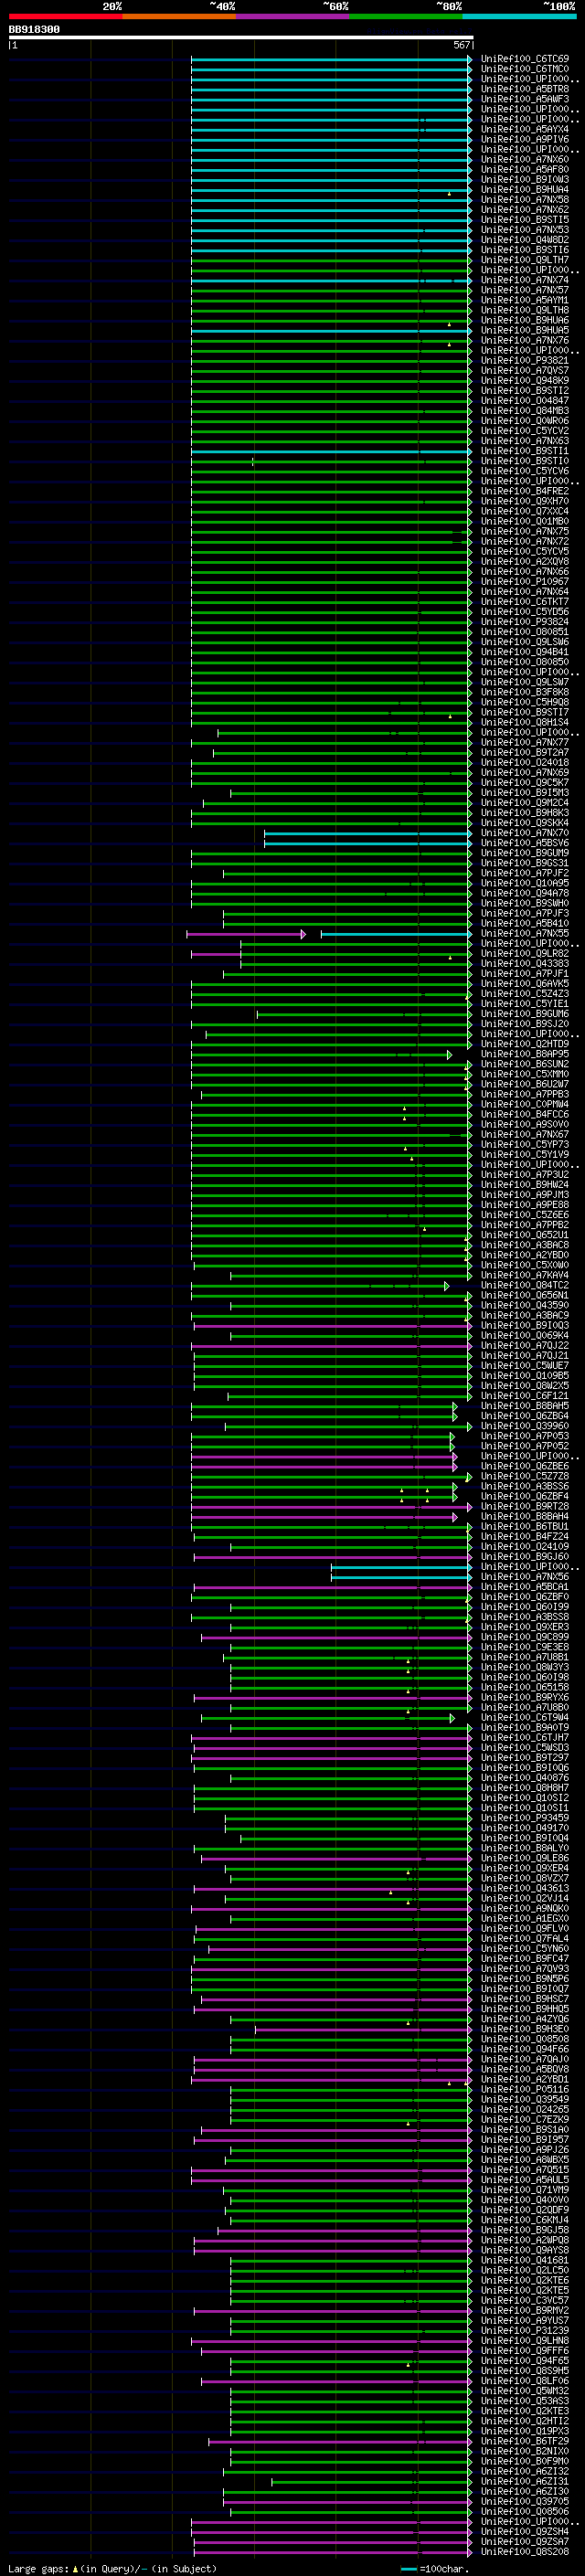The image size is (585, 2576).
Task: Click the cyan alignment bar of UniRef100_A7NX56
Action: point(401,1577)
